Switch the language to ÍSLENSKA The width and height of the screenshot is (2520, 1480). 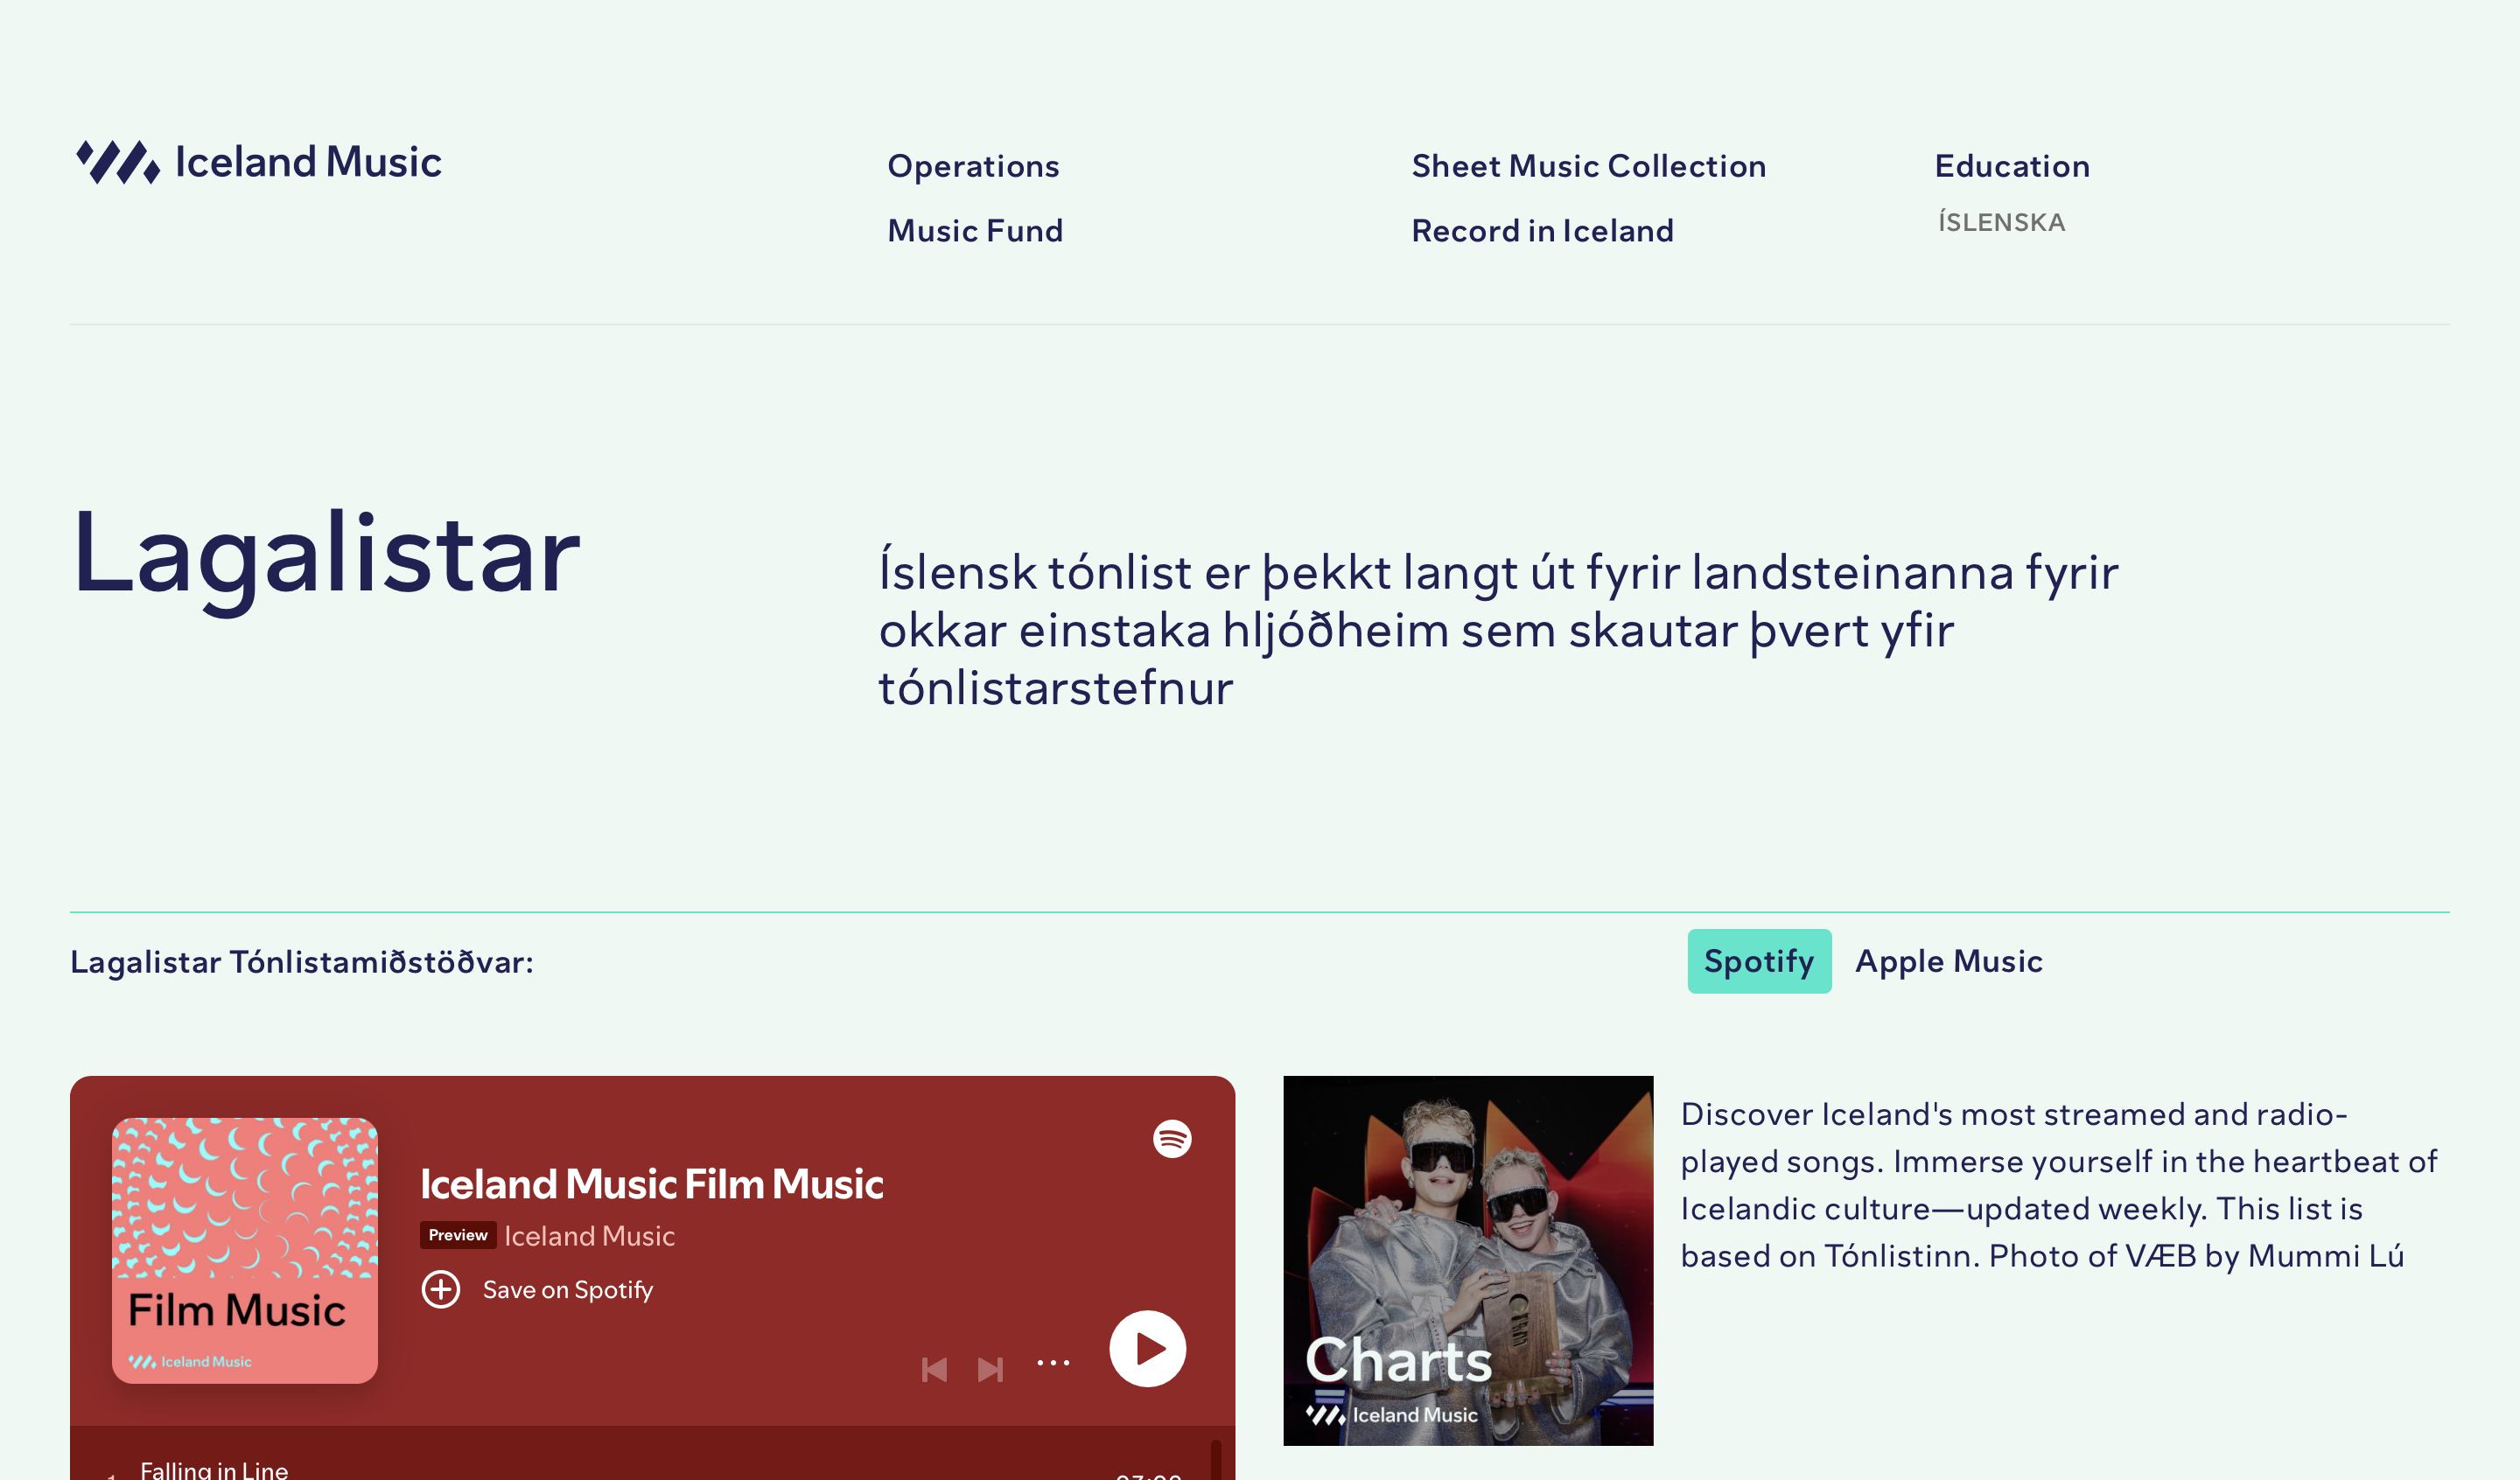click(2001, 222)
